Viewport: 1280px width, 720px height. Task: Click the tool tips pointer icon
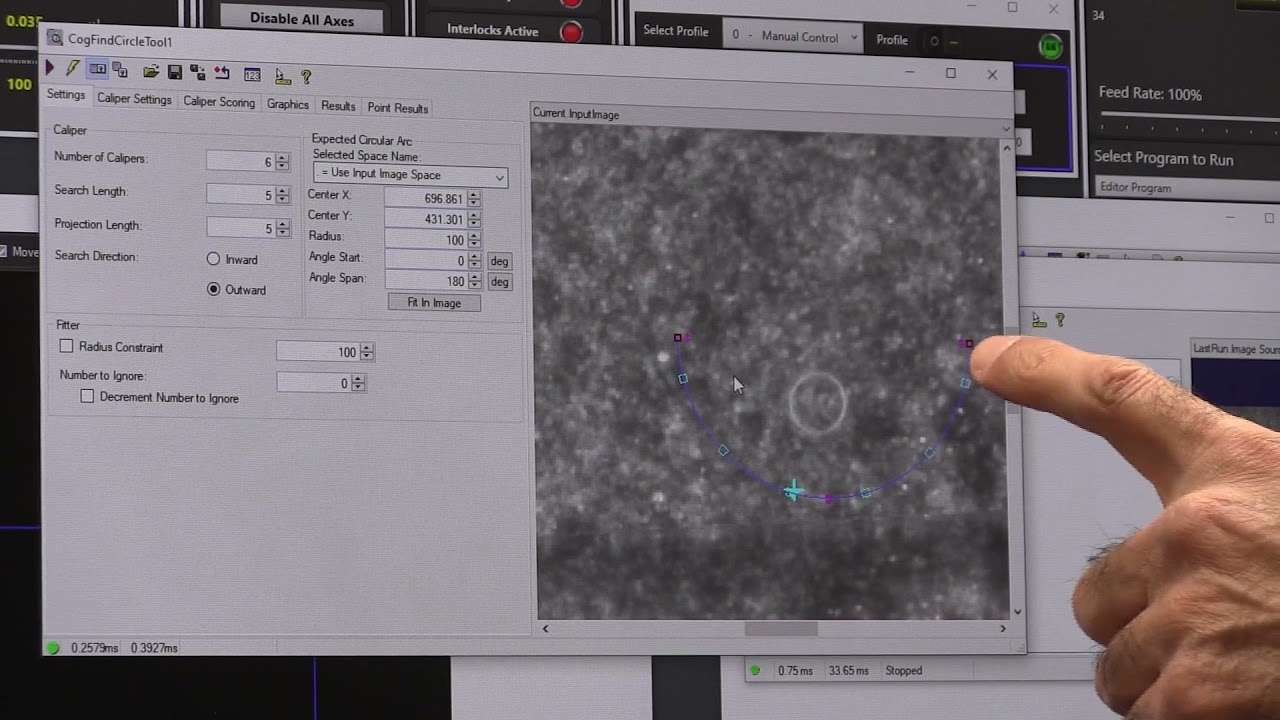click(283, 76)
